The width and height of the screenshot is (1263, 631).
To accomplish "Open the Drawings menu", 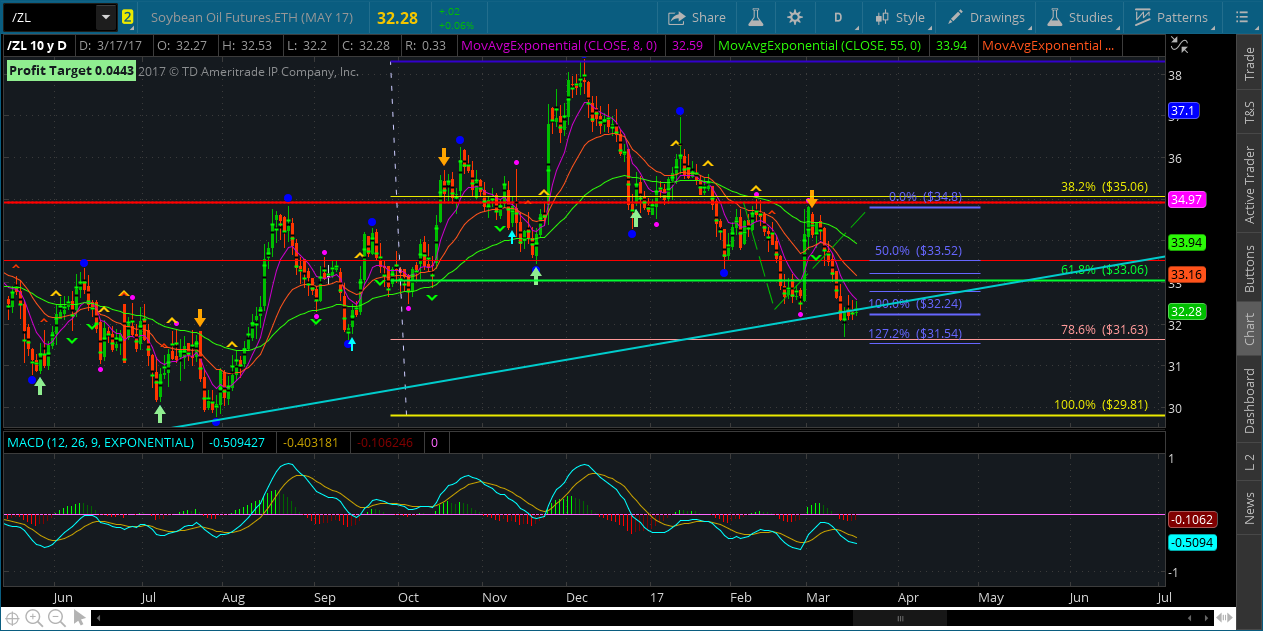I will 986,17.
